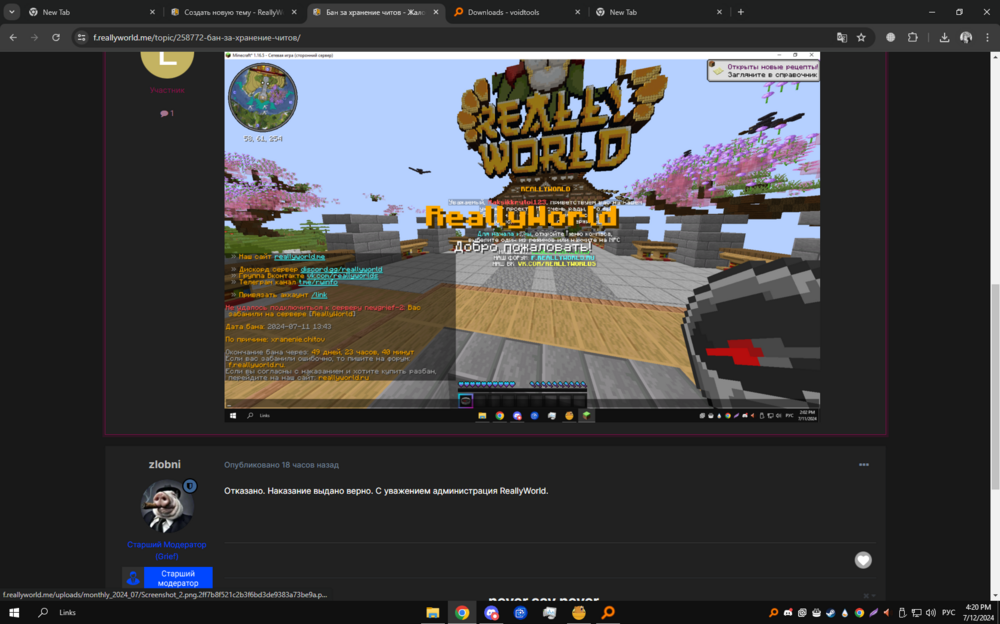Select the Бан за хранение читов tab
The width and height of the screenshot is (1000, 624).
pos(376,12)
